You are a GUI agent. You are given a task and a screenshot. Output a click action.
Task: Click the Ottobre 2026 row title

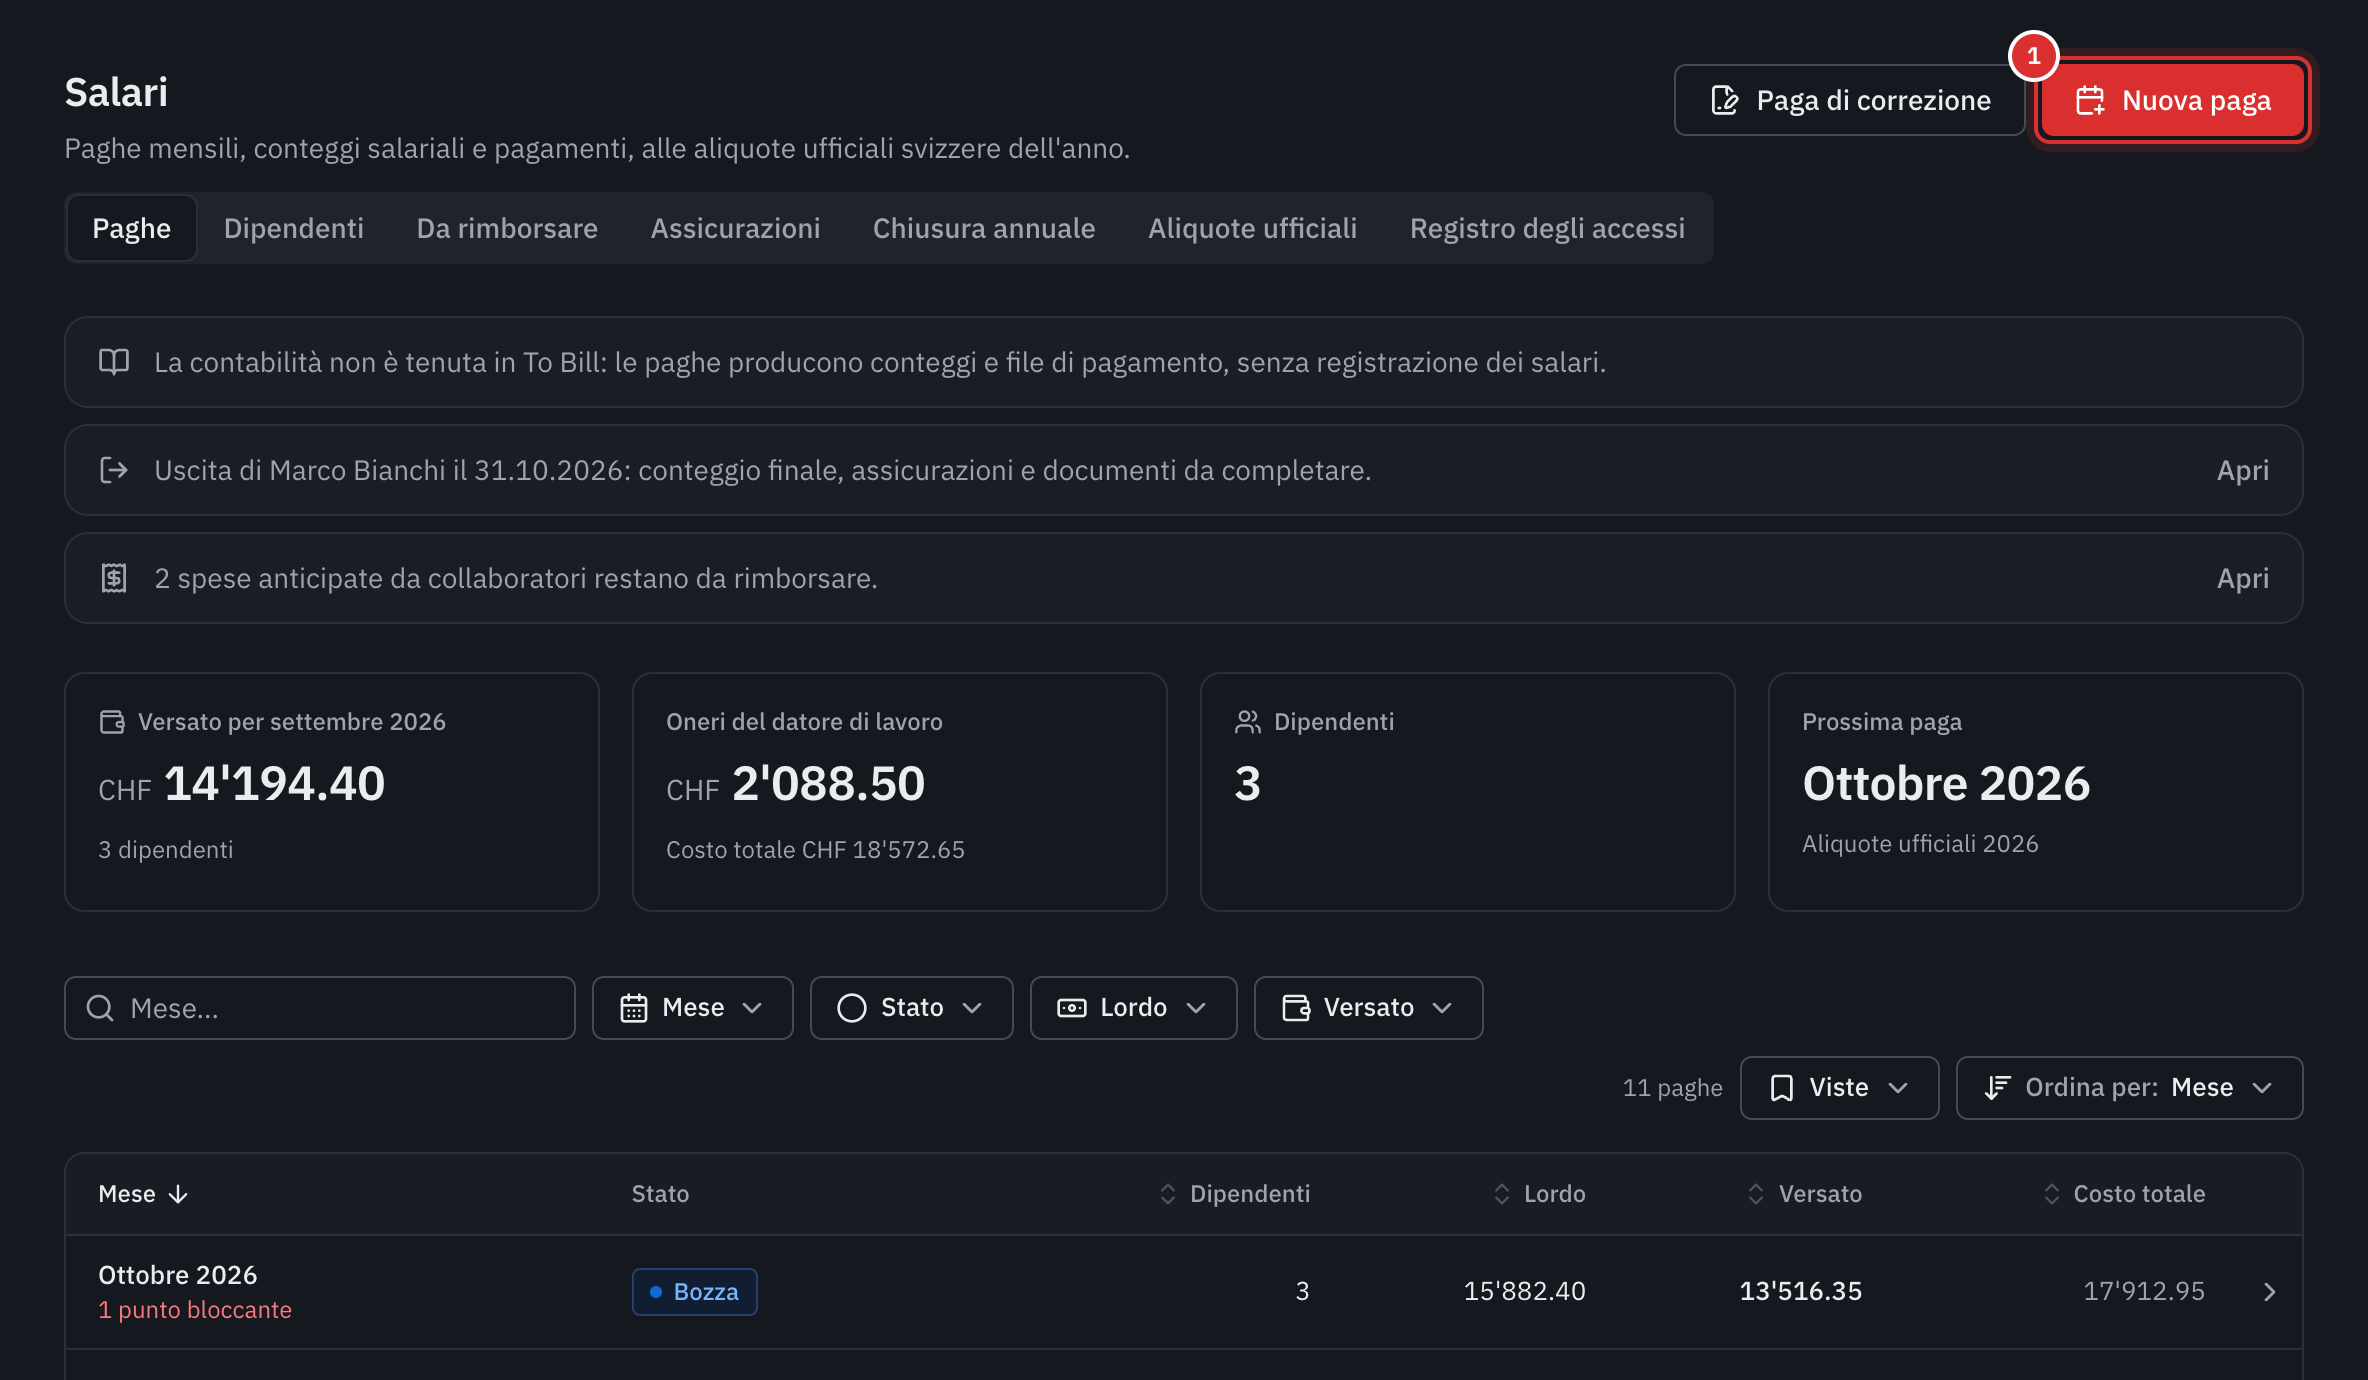click(x=178, y=1275)
